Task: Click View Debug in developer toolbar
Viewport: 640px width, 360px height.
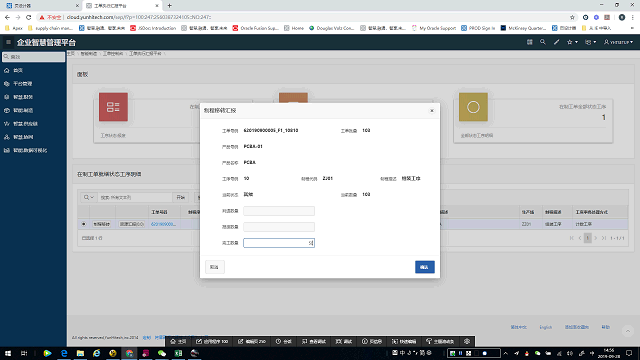Action: [x=314, y=341]
